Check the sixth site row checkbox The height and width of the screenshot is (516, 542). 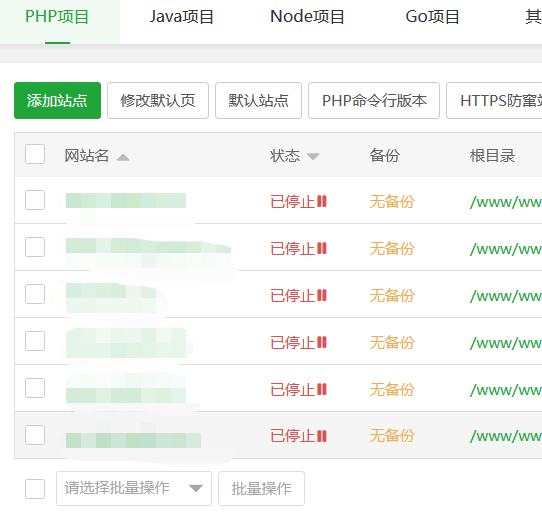(x=35, y=435)
